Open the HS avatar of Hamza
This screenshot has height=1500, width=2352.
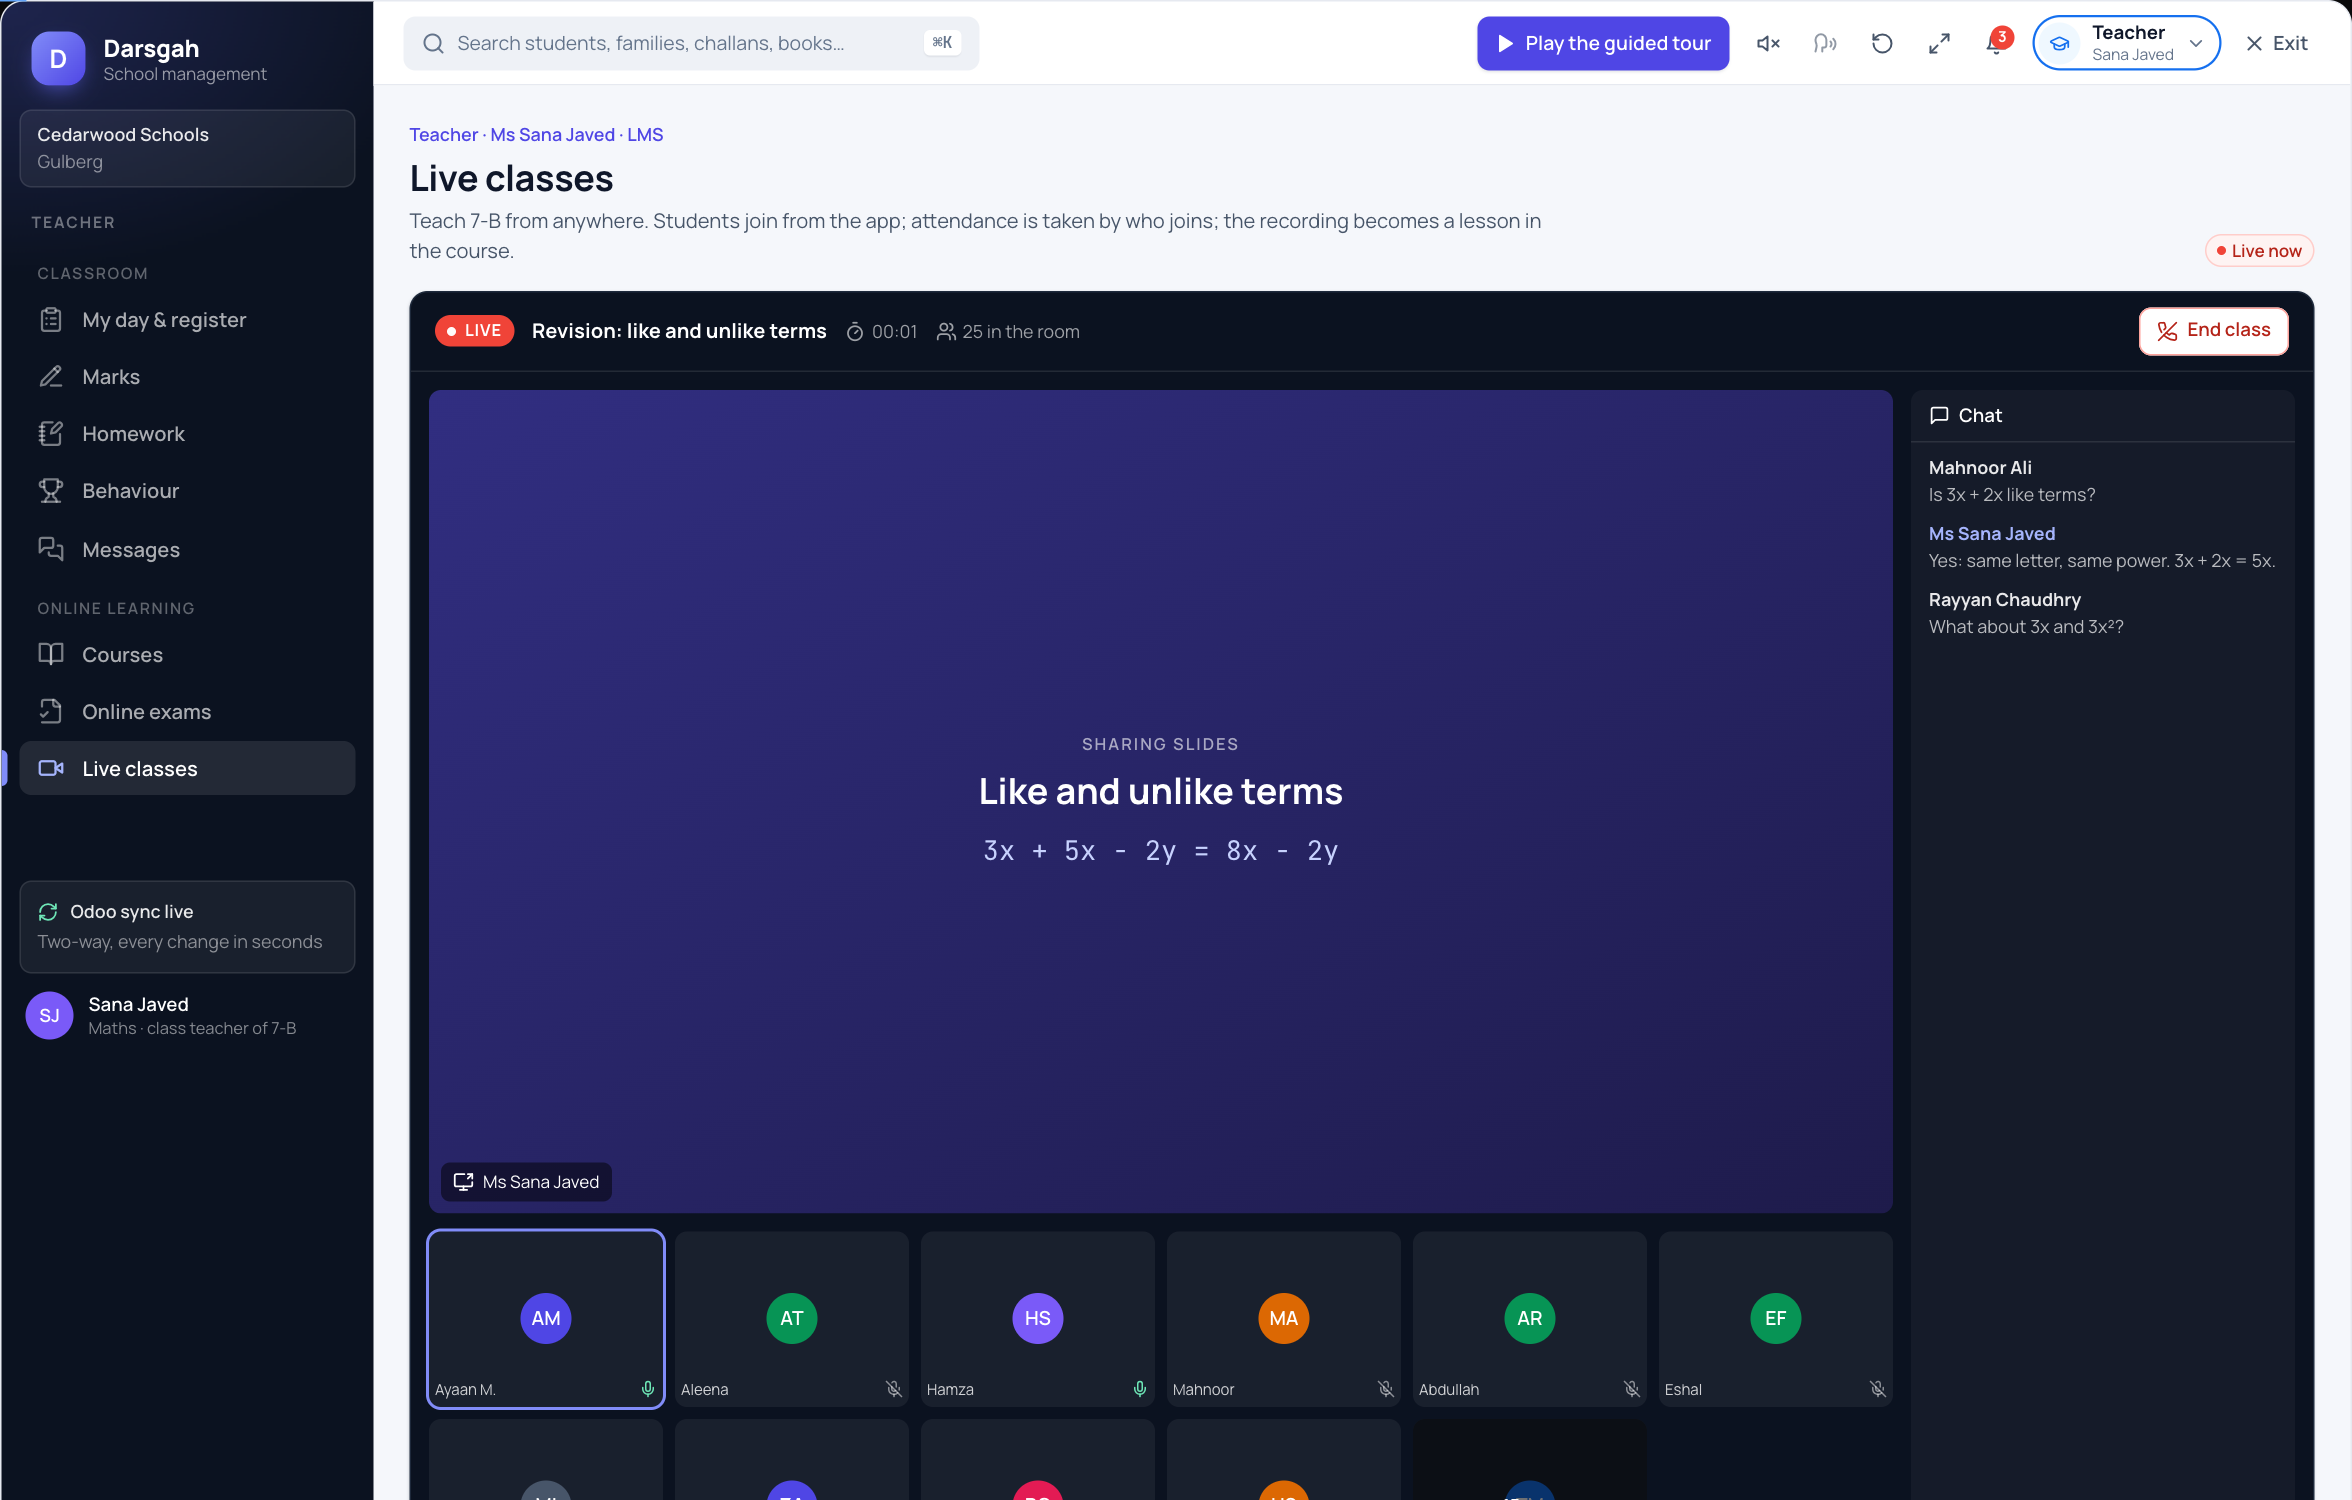pos(1038,1318)
